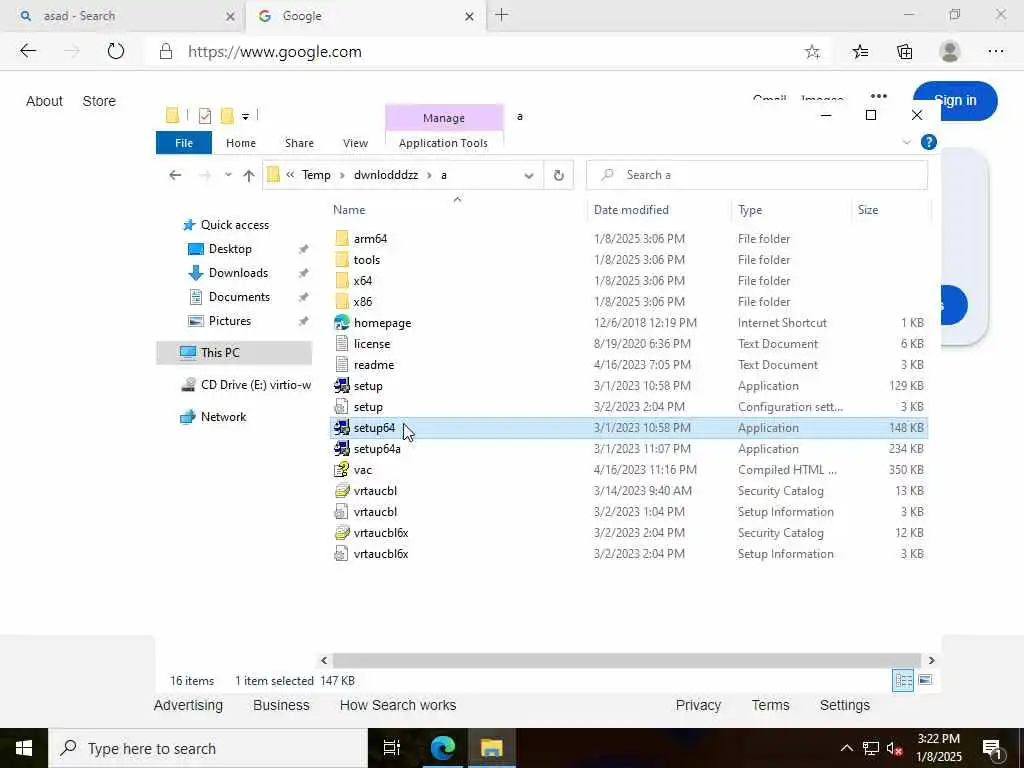The width and height of the screenshot is (1024, 768).
Task: Open the Windows Start menu
Action: click(x=24, y=748)
